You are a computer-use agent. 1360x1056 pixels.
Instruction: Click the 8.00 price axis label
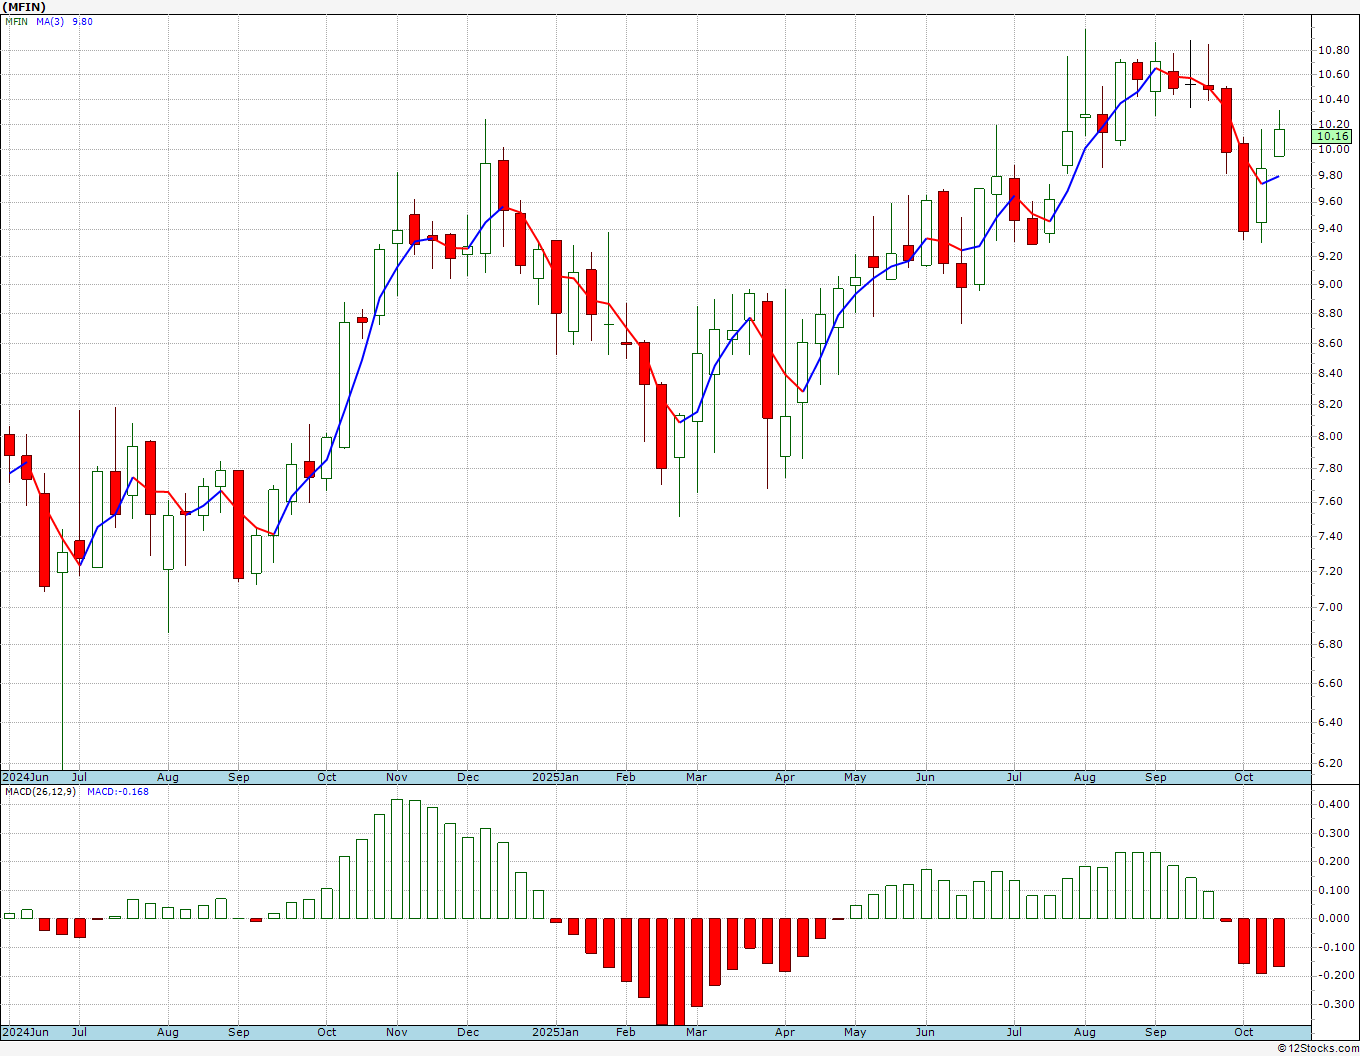[x=1332, y=436]
